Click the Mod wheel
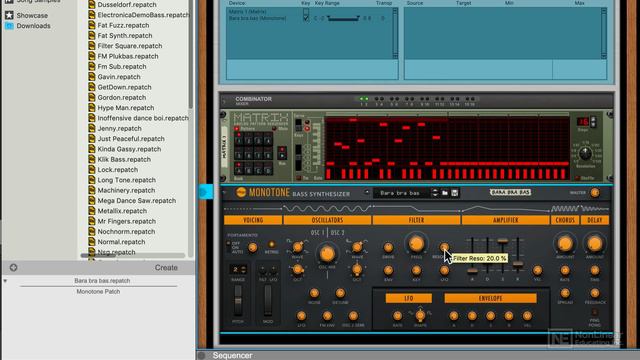This screenshot has height=360, width=640. click(268, 300)
